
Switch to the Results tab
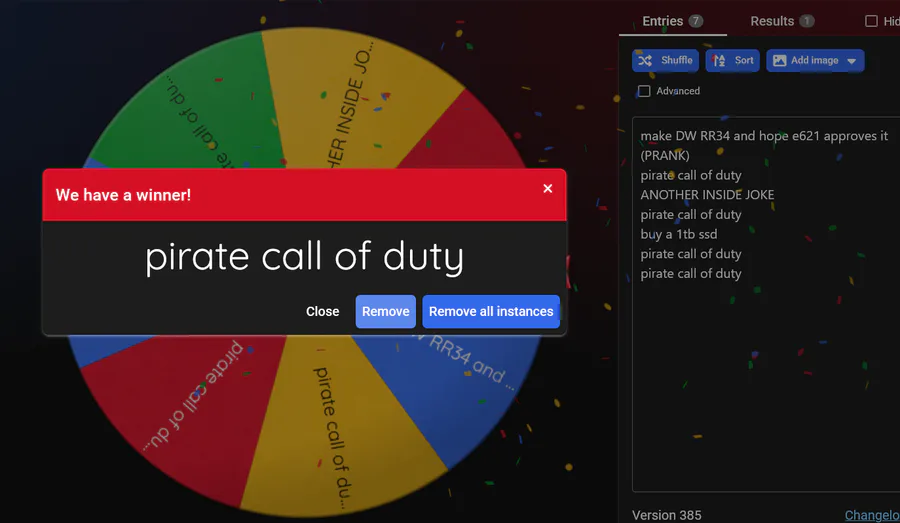(782, 21)
